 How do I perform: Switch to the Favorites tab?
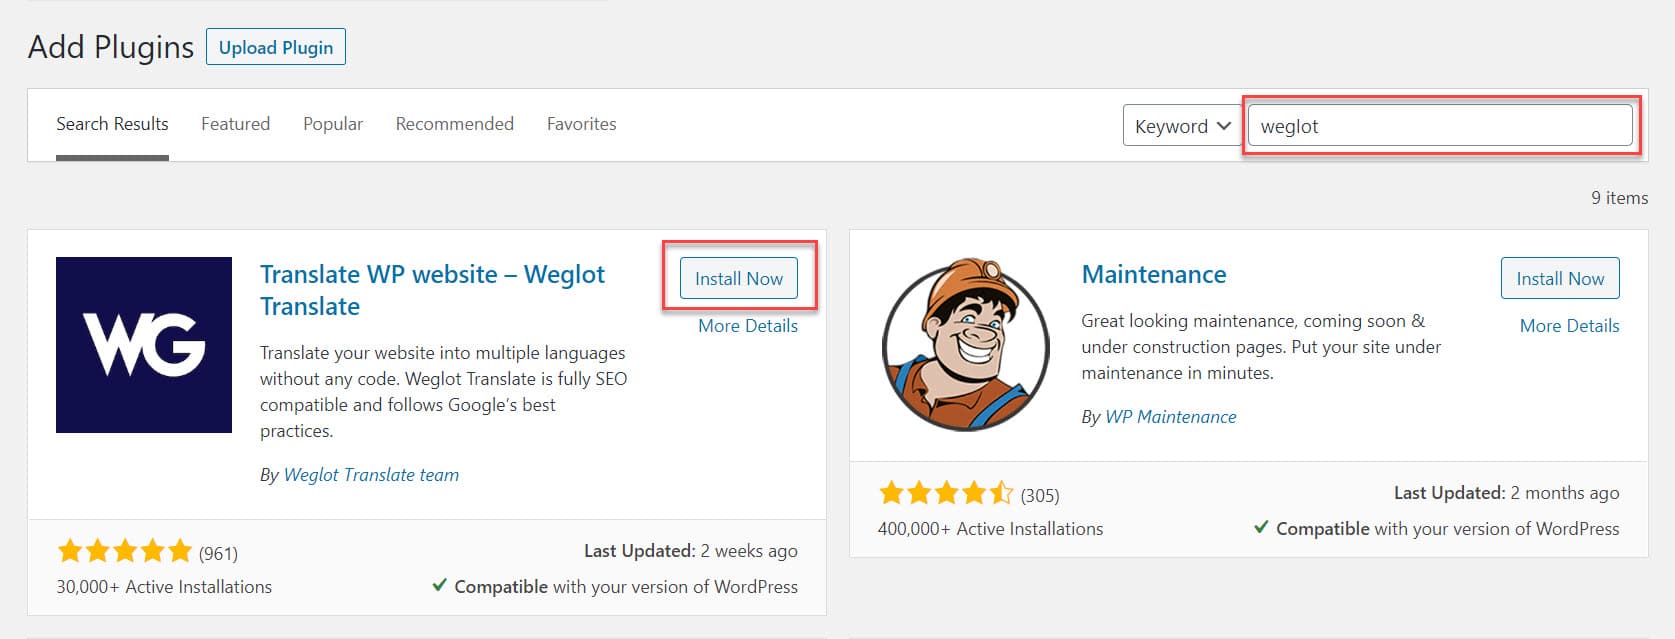coord(581,123)
